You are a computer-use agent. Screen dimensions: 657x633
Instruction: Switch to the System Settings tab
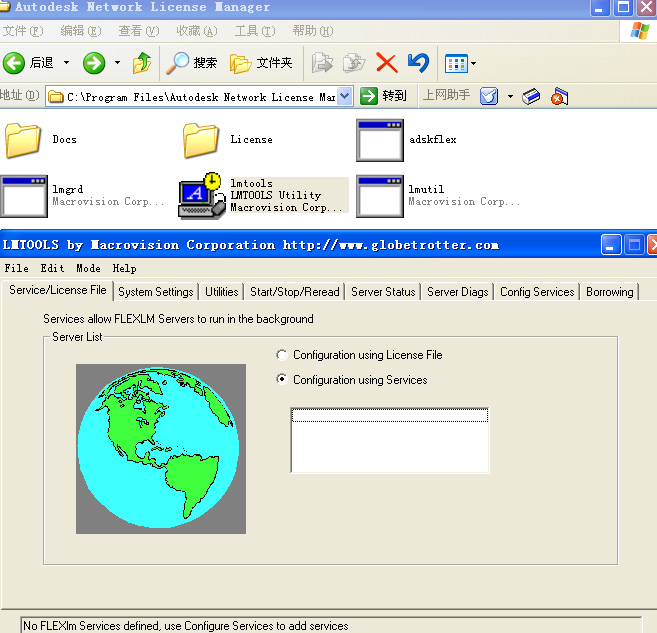155,292
